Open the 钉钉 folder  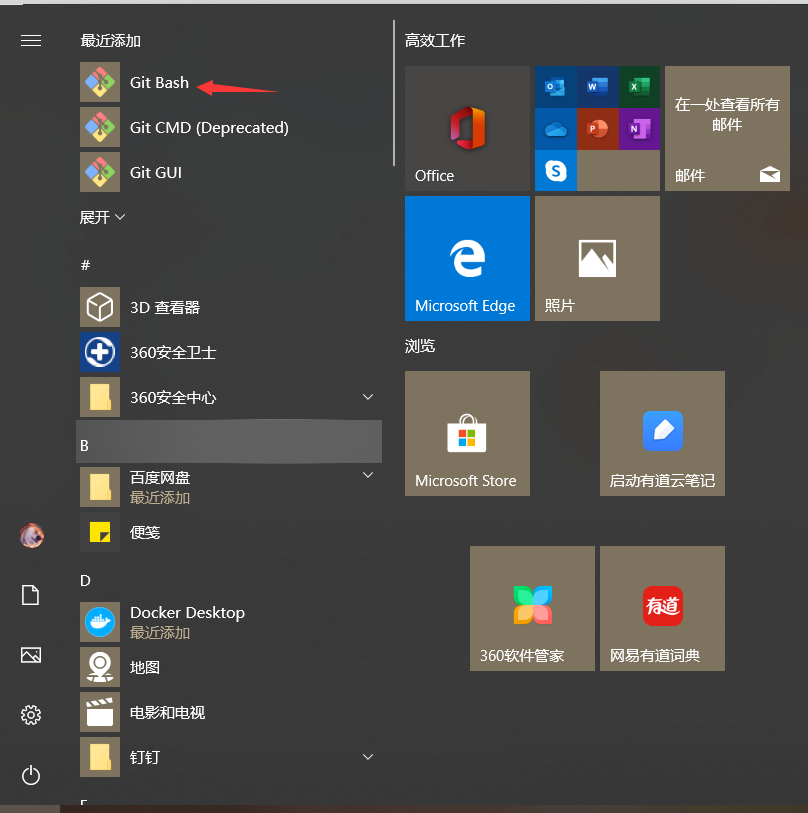[230, 758]
